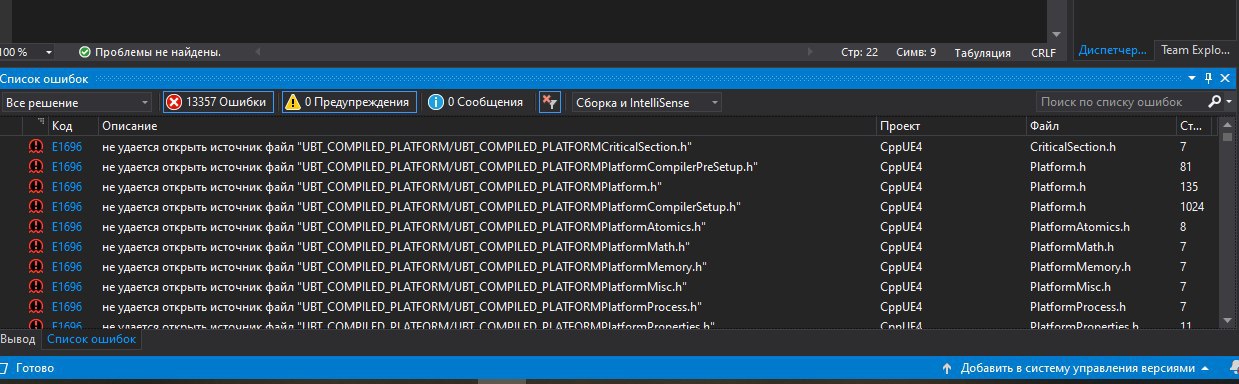
Task: Open the search options dropdown arrow
Action: pos(1228,102)
